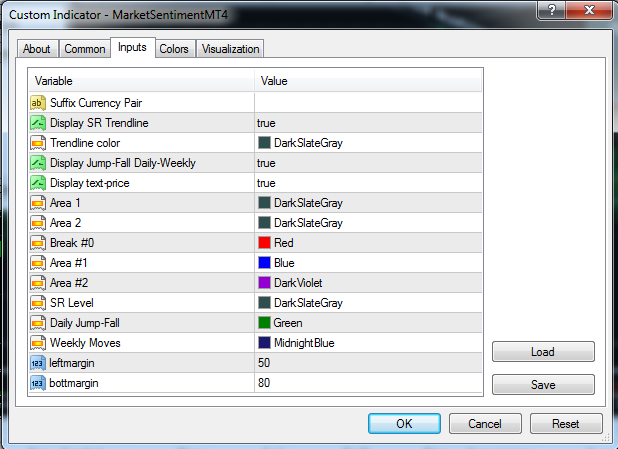Select the Display text-price variable name
The image size is (618, 449).
point(90,183)
